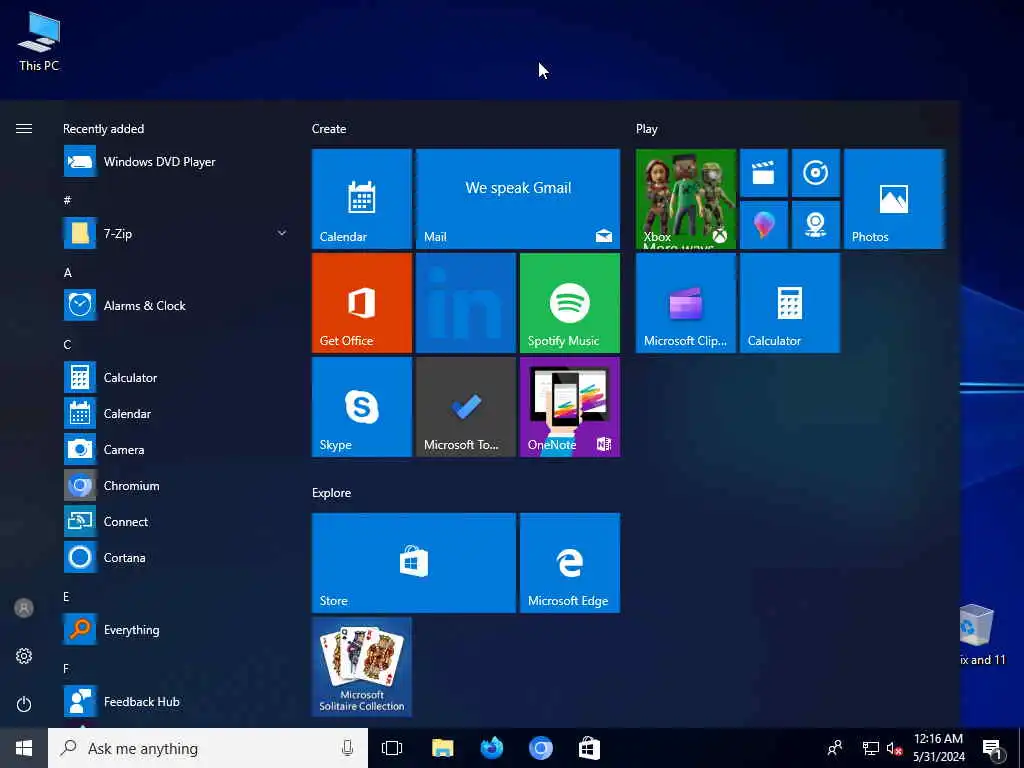Open Settings gear in Start menu
This screenshot has width=1024, height=768.
pos(24,656)
